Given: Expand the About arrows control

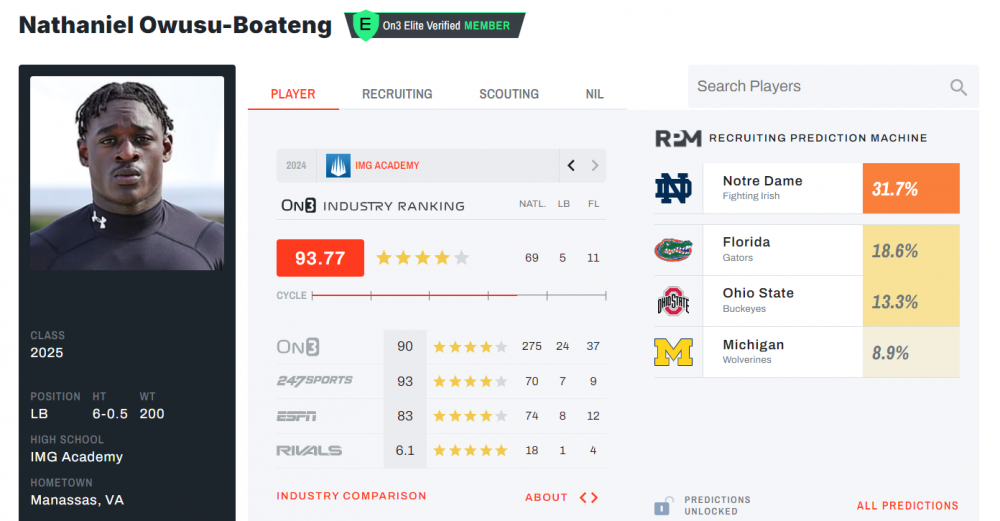Looking at the screenshot, I should pyautogui.click(x=589, y=497).
